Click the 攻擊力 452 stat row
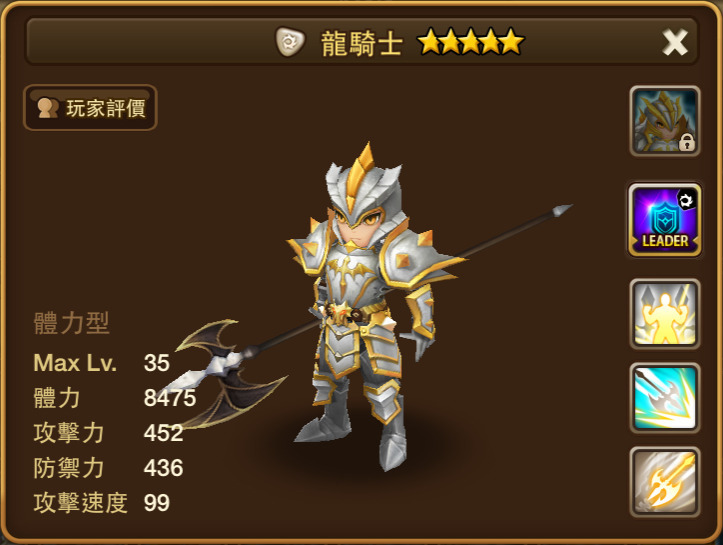The height and width of the screenshot is (545, 723). [108, 433]
